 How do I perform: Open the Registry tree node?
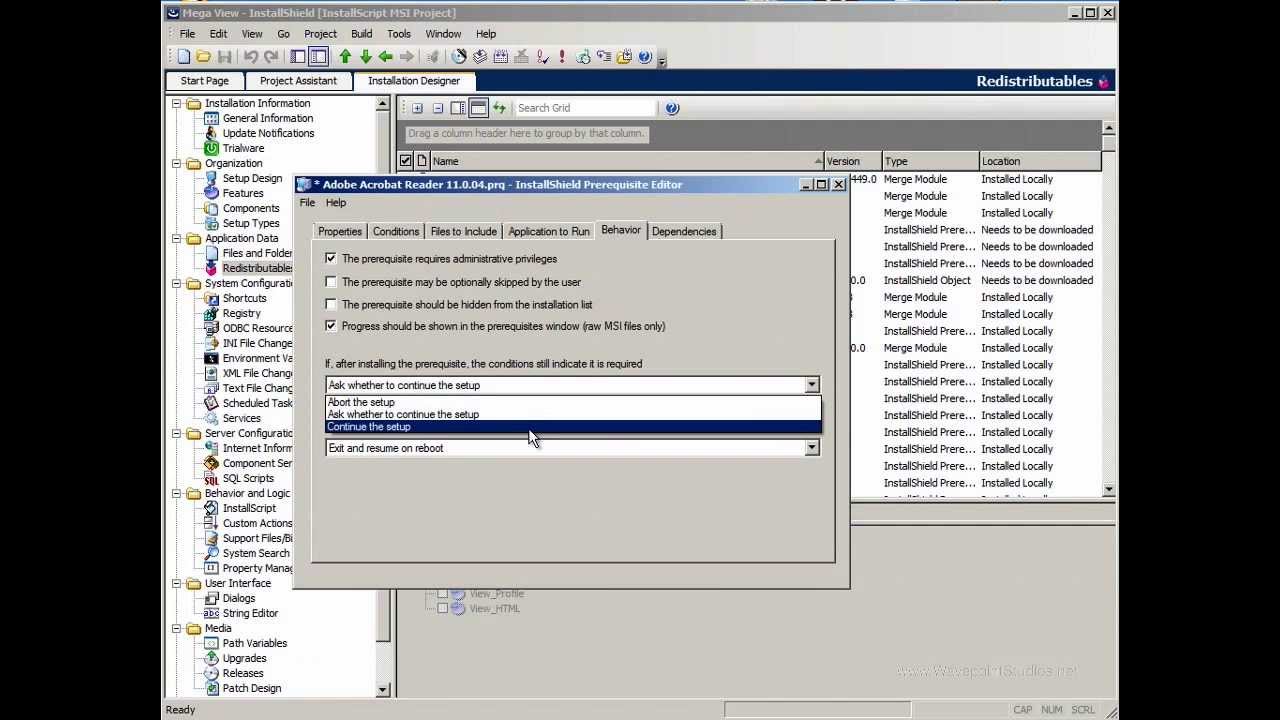tap(241, 313)
